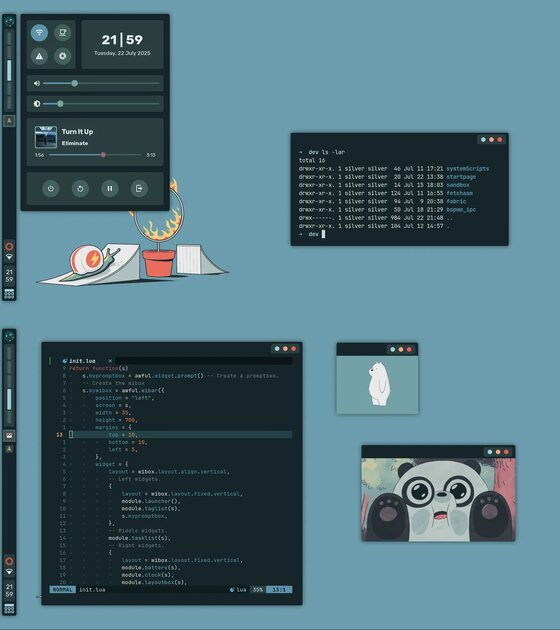Click the image viewer icon in the tasklist

[9, 436]
